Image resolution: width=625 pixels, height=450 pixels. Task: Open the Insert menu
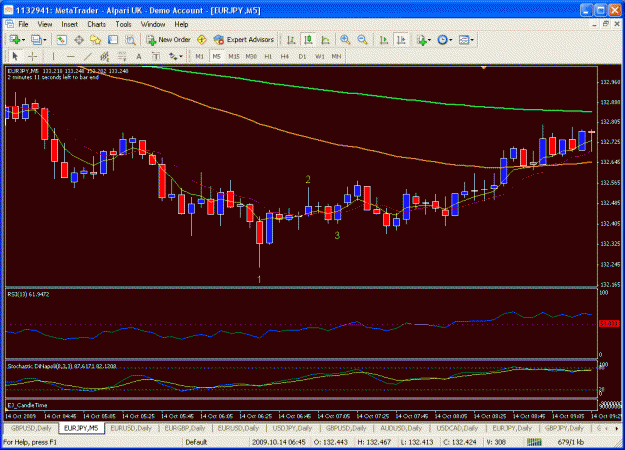[x=69, y=24]
